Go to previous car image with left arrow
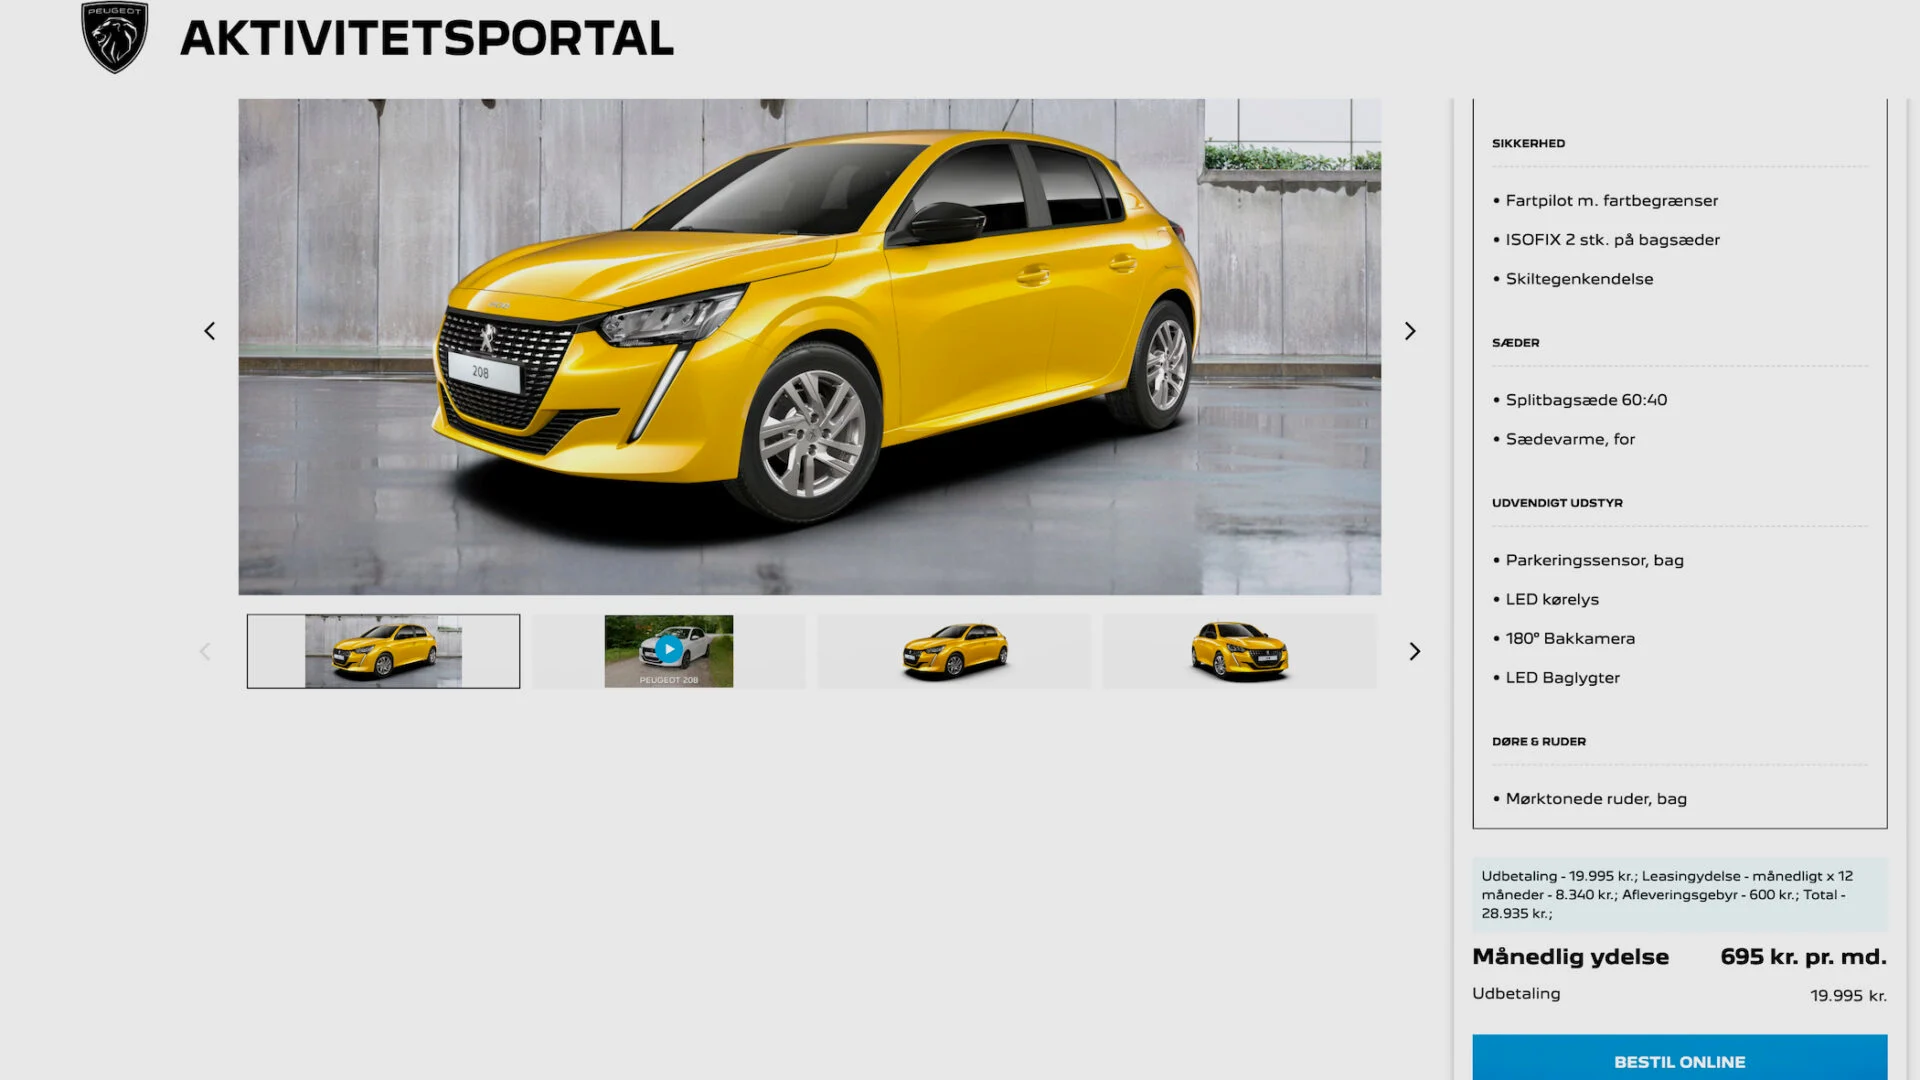This screenshot has height=1080, width=1920. pyautogui.click(x=209, y=331)
